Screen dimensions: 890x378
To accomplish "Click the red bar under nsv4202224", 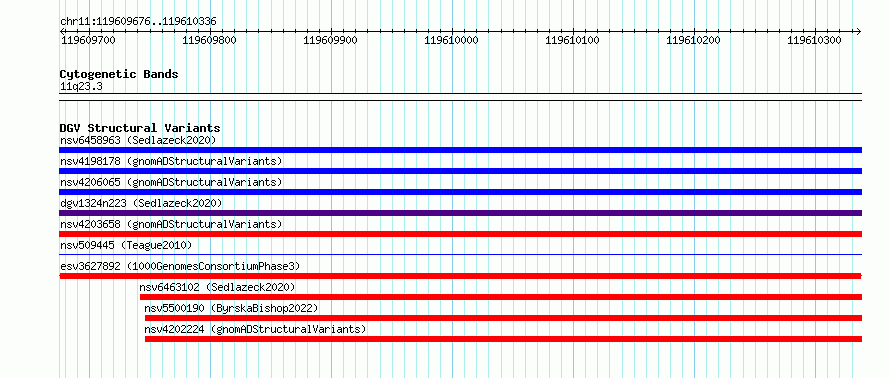I will point(503,339).
